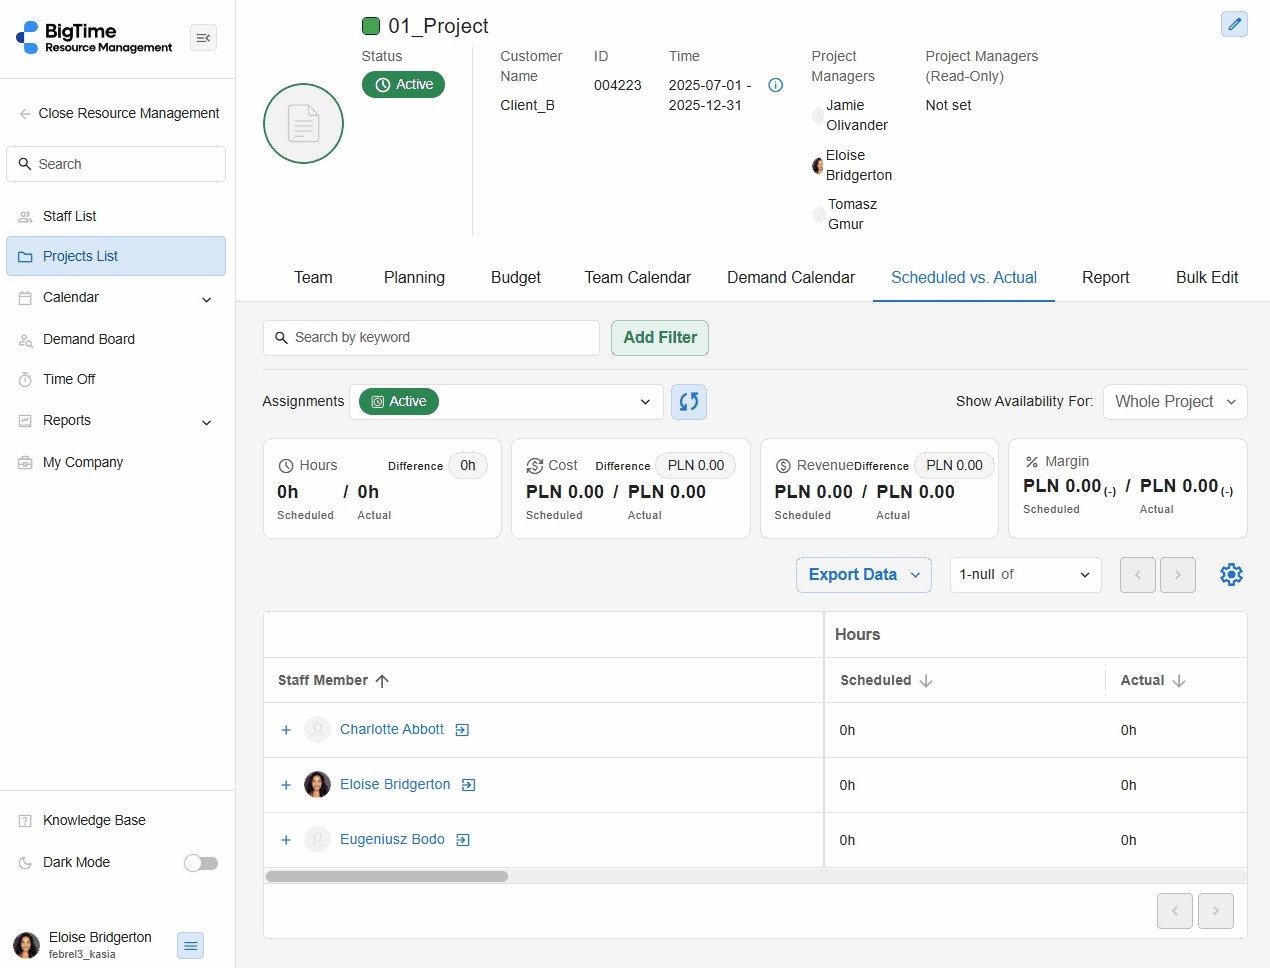
Task: Sort by the Scheduled hours column arrow
Action: pyautogui.click(x=926, y=681)
